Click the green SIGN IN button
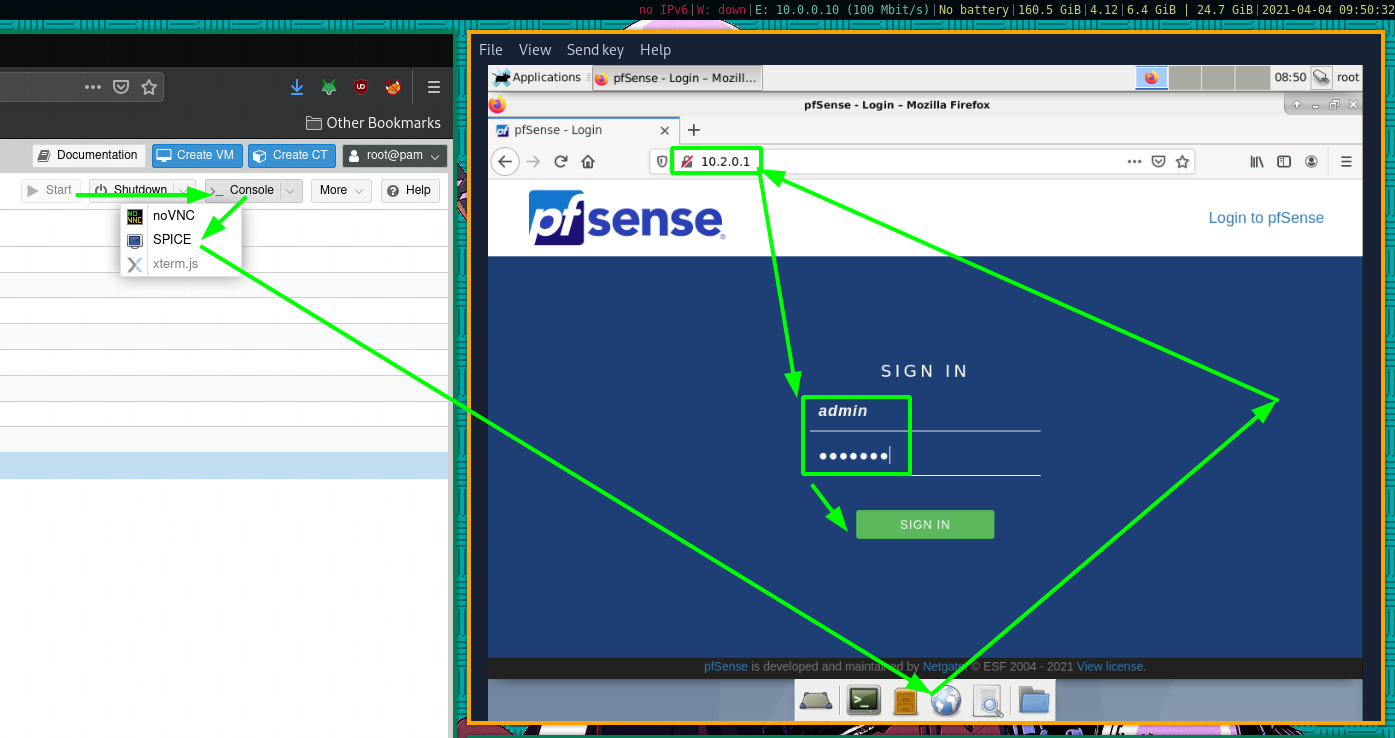Screen dimensions: 1395x738 (x=925, y=524)
